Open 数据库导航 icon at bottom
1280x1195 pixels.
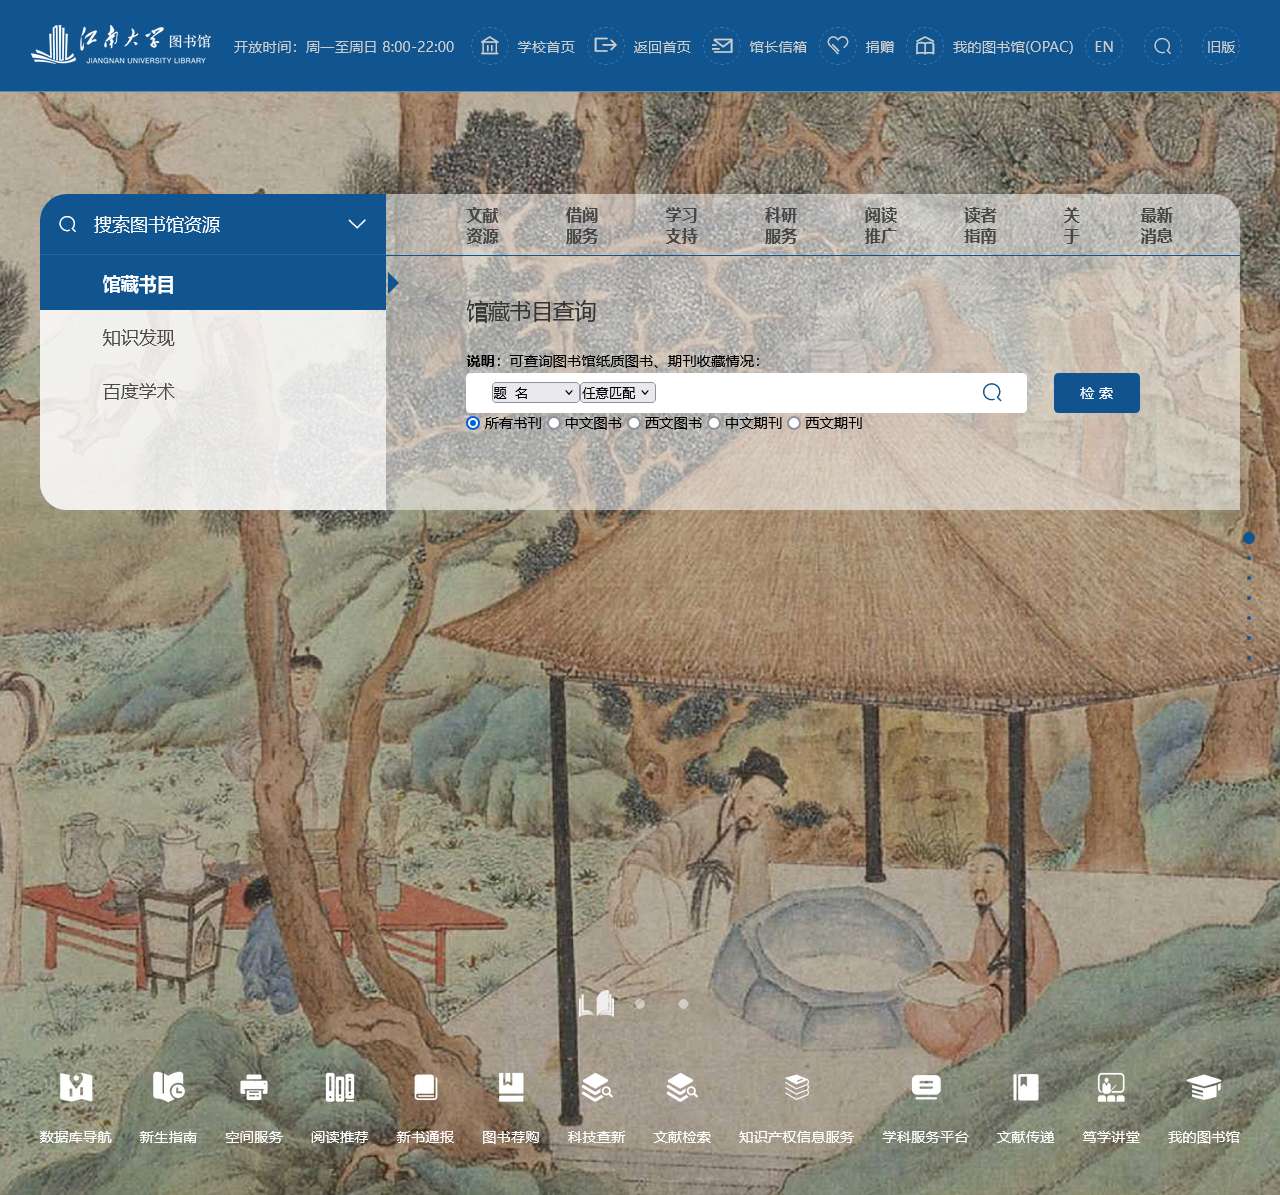pos(76,1087)
